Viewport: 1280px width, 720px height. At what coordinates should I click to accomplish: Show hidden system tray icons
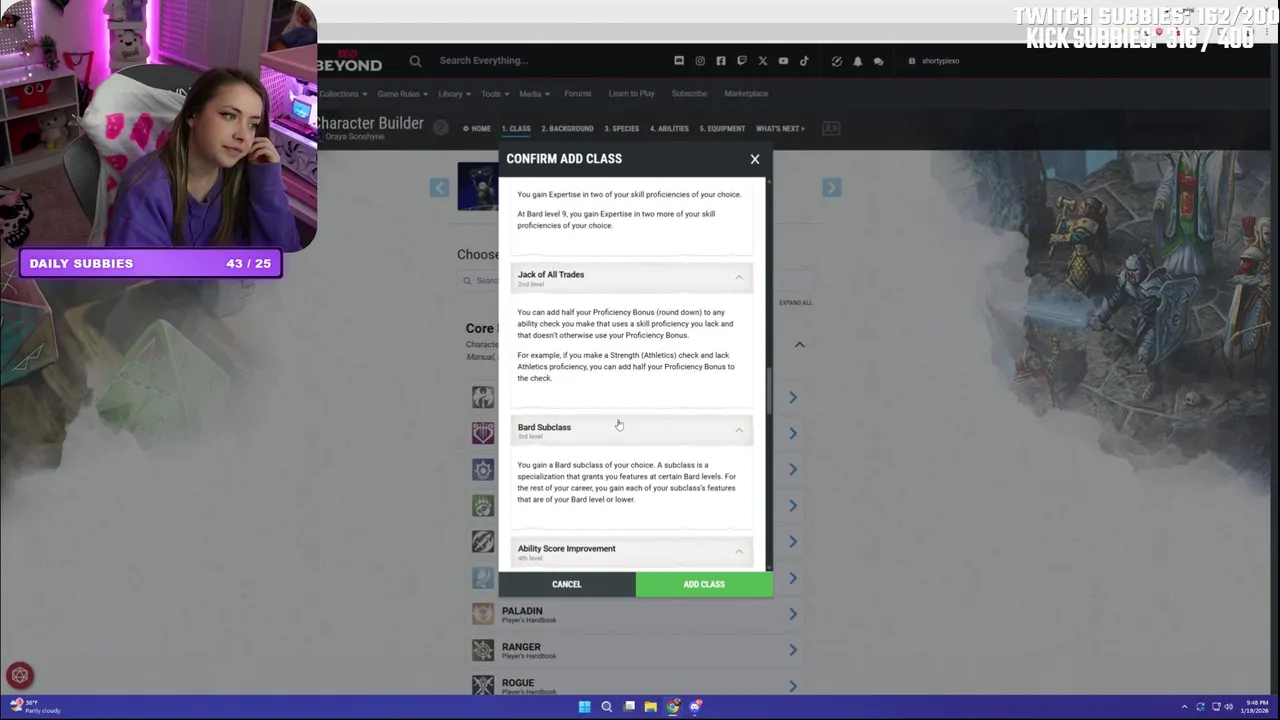tap(1184, 707)
